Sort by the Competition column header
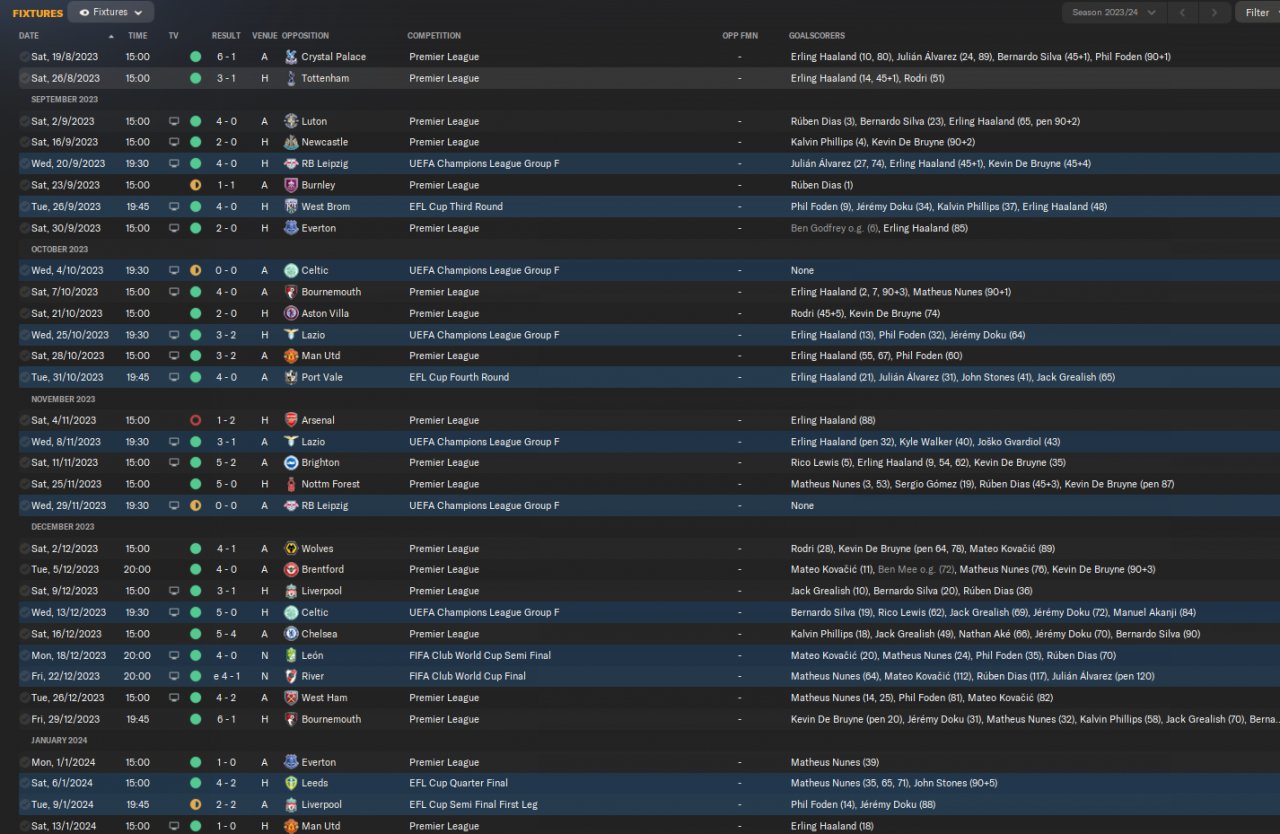 coord(434,36)
